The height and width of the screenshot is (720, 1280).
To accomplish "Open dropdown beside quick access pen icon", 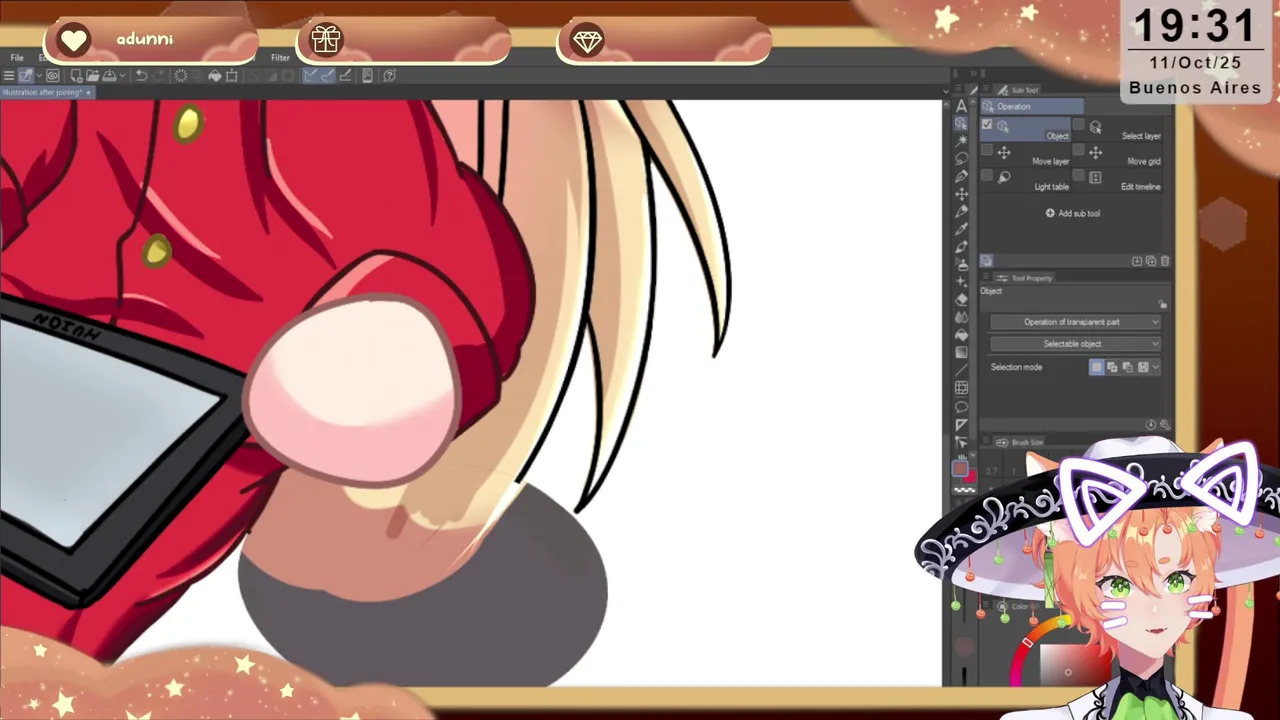I will (39, 76).
